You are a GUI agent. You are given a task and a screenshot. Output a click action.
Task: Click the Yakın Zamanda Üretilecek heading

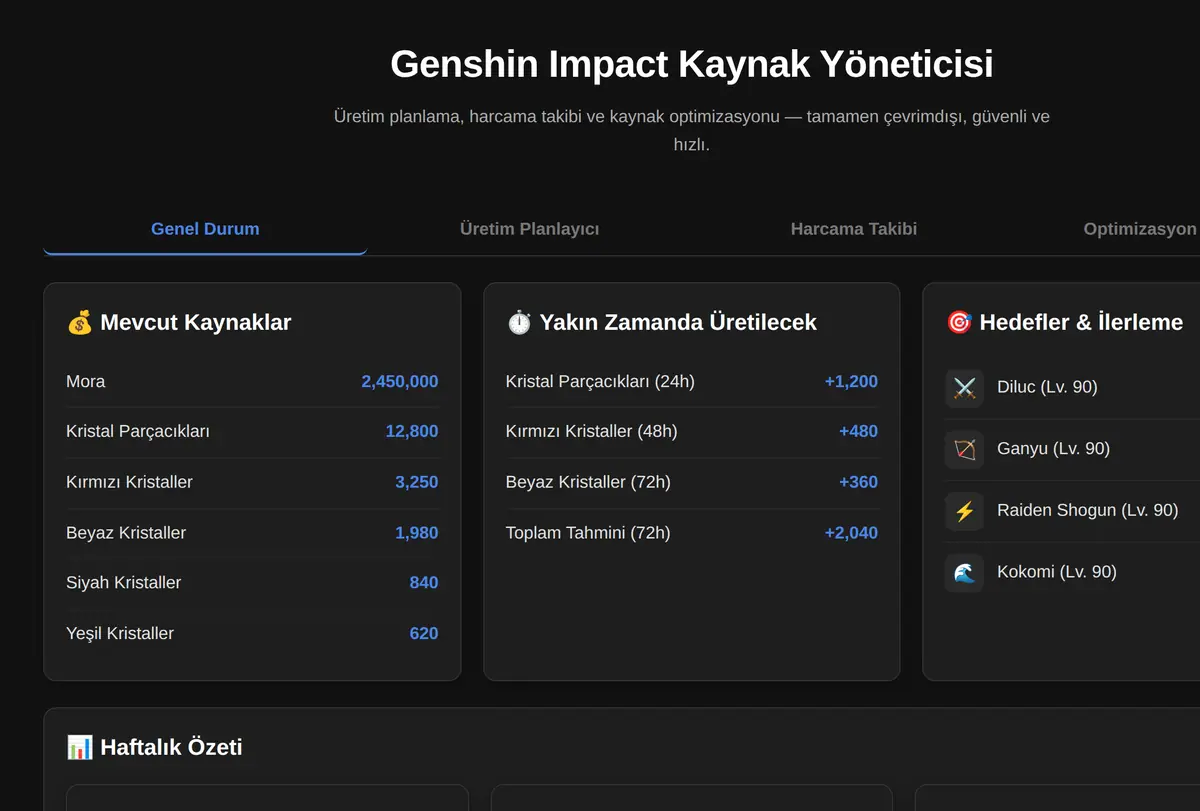662,322
